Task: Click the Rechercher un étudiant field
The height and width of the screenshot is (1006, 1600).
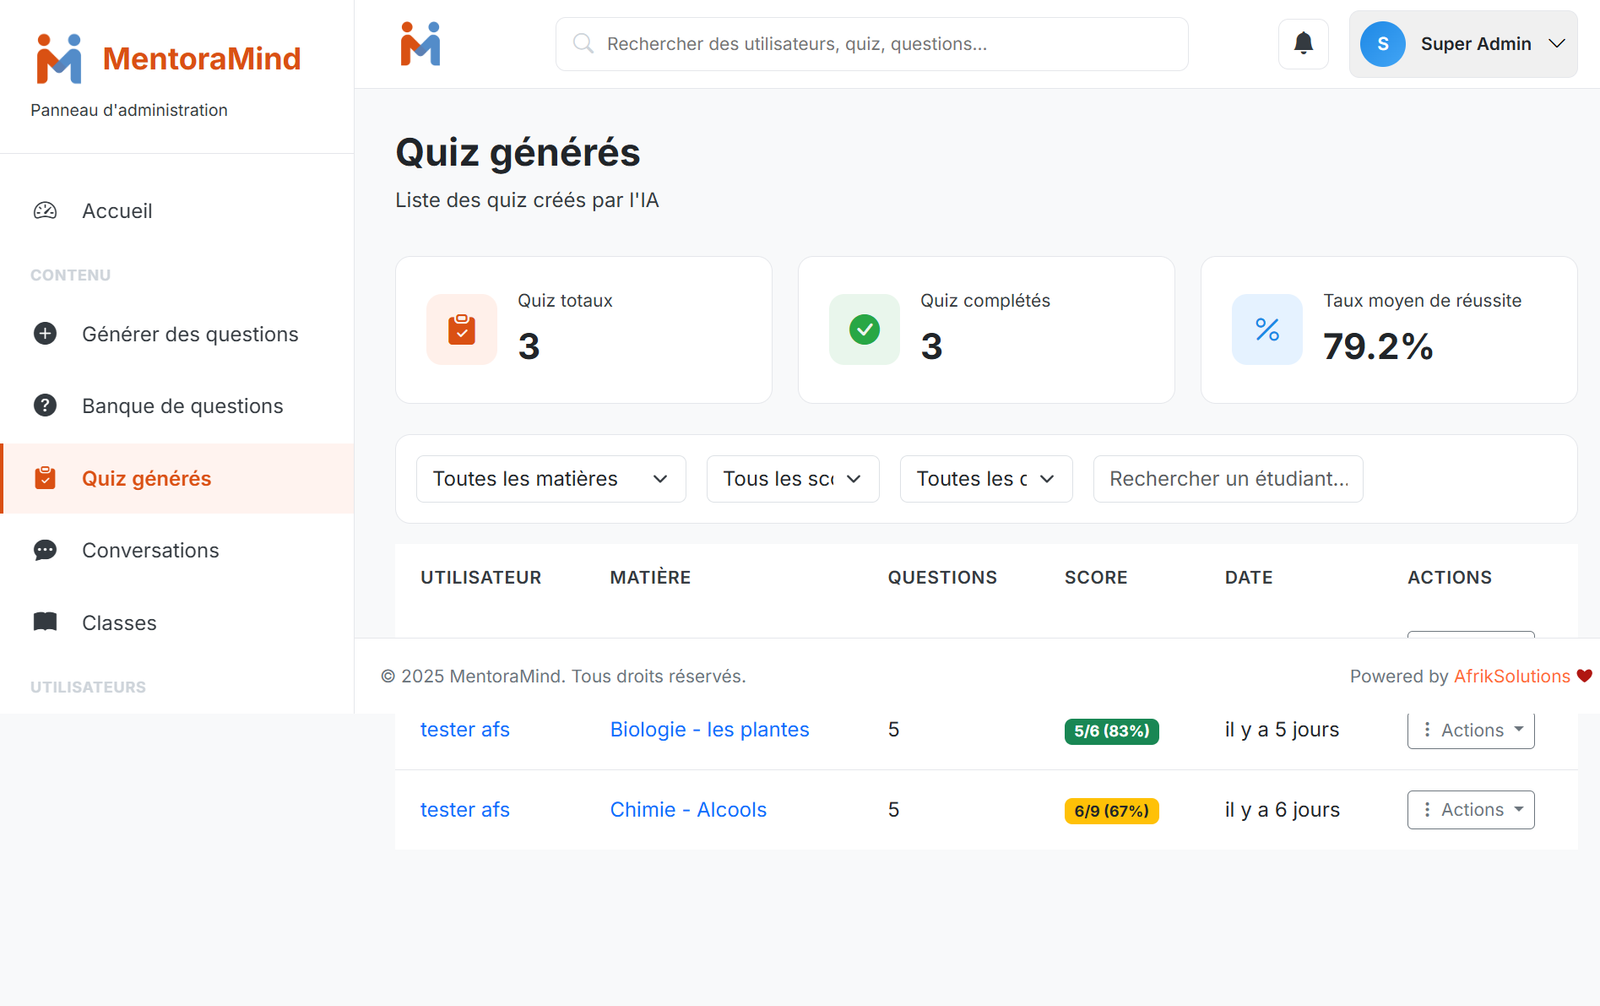Action: click(1227, 479)
